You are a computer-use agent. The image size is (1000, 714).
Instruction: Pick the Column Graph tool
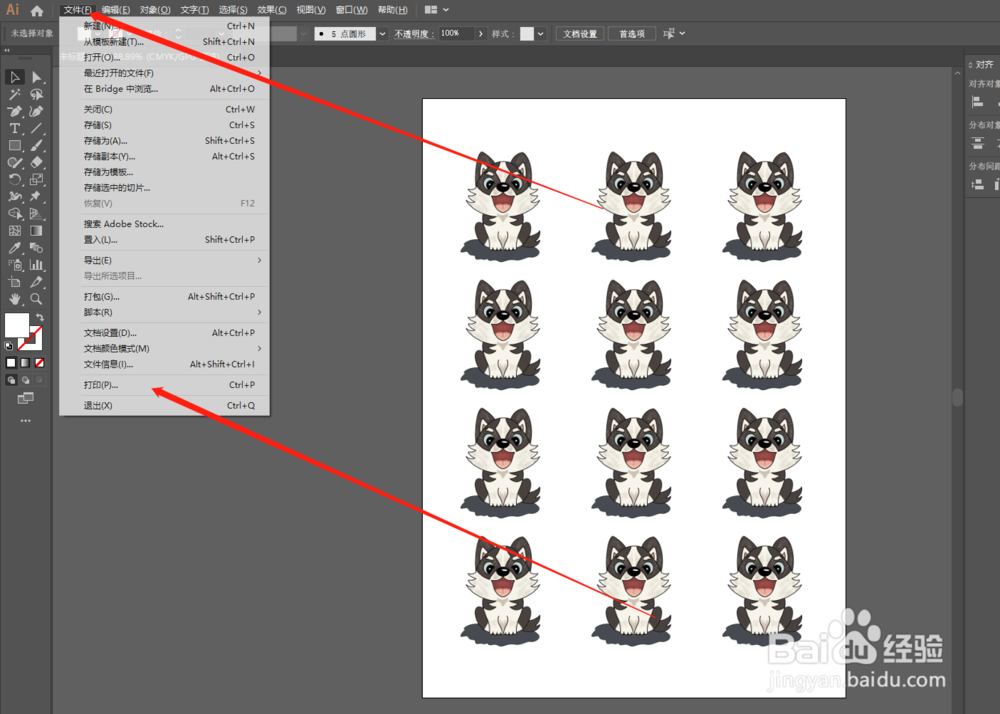pyautogui.click(x=36, y=265)
